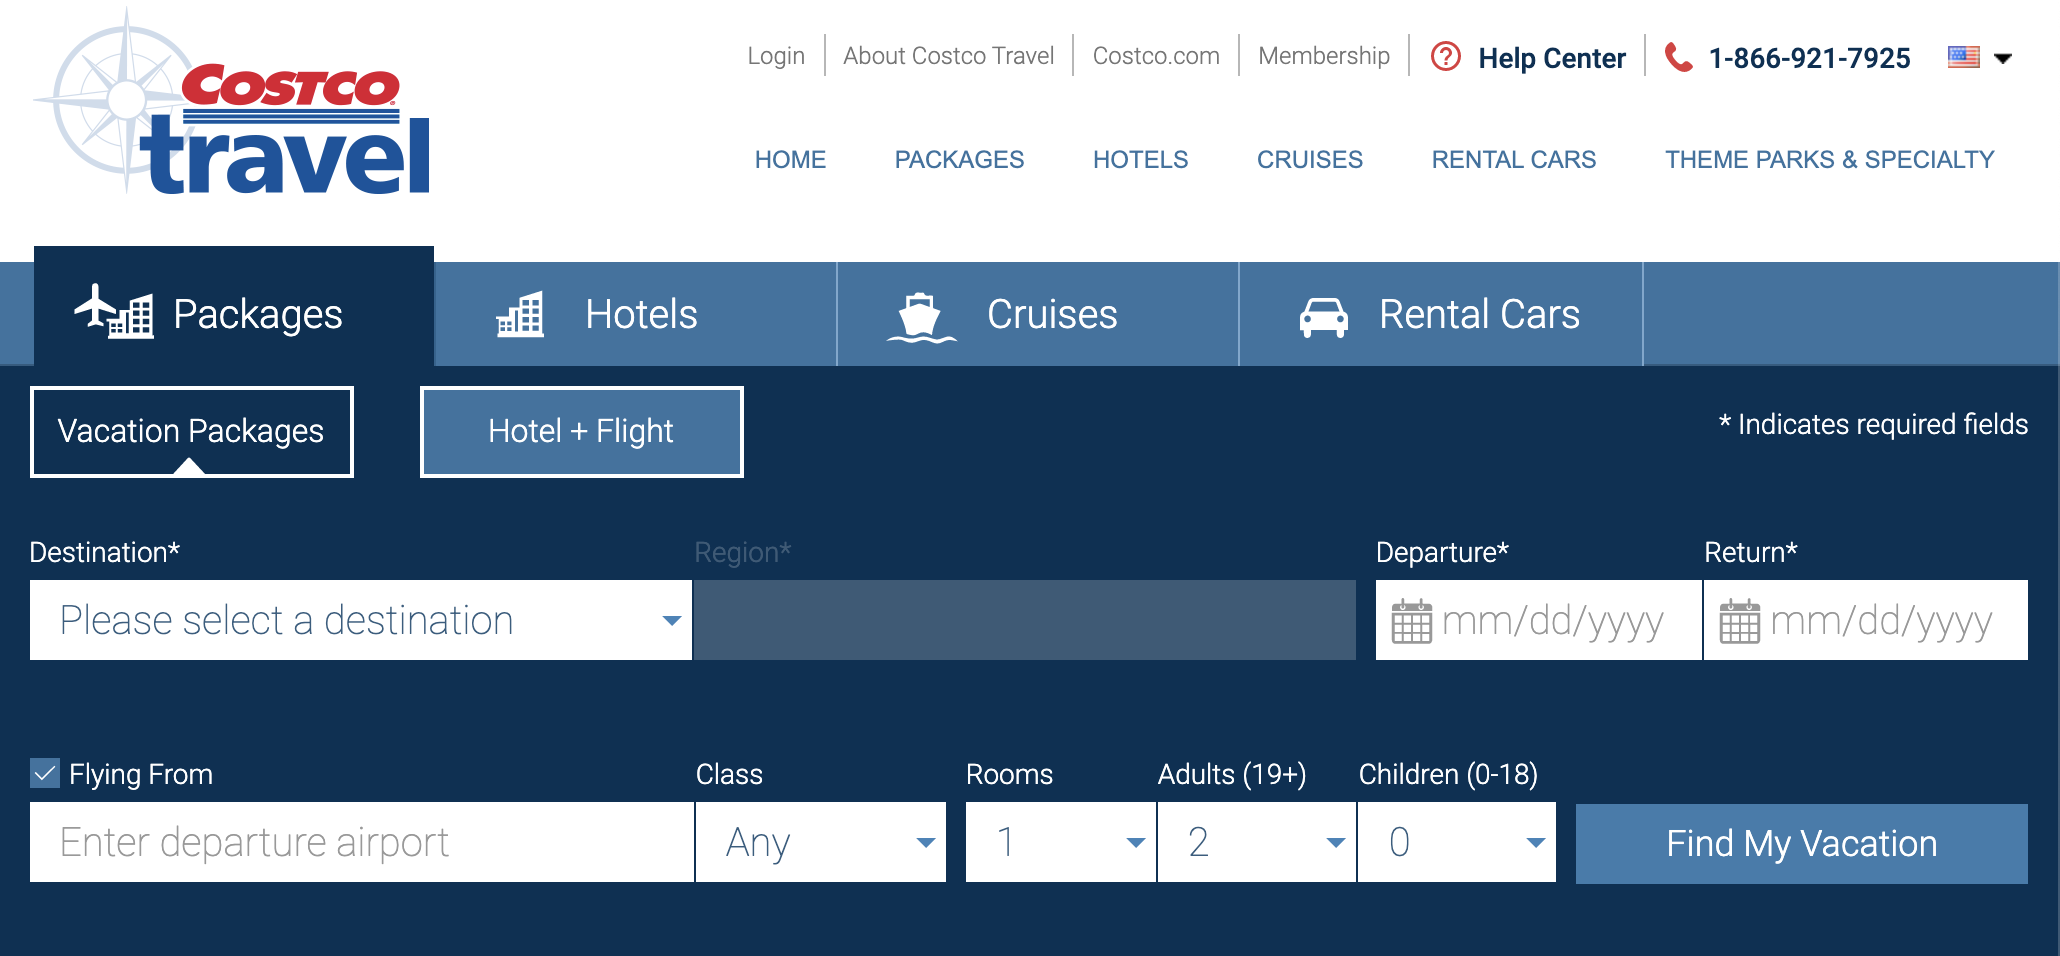The width and height of the screenshot is (2060, 956).
Task: Select the Vacation Packages option
Action: pyautogui.click(x=192, y=432)
